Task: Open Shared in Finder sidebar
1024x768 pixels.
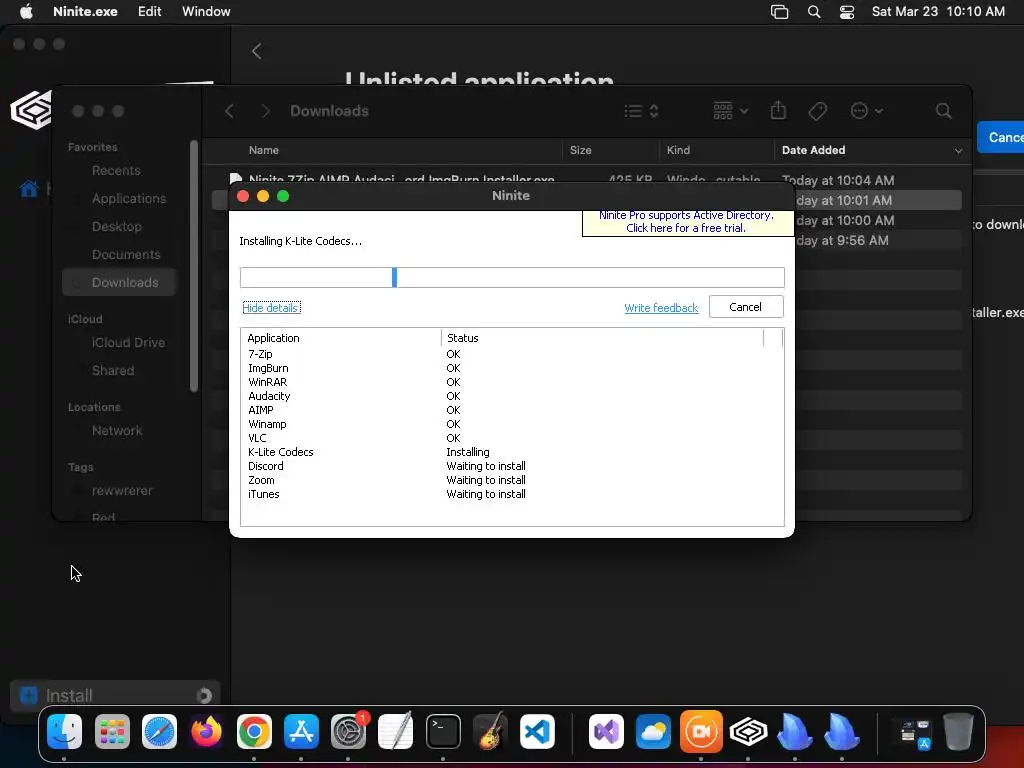Action: coord(113,371)
